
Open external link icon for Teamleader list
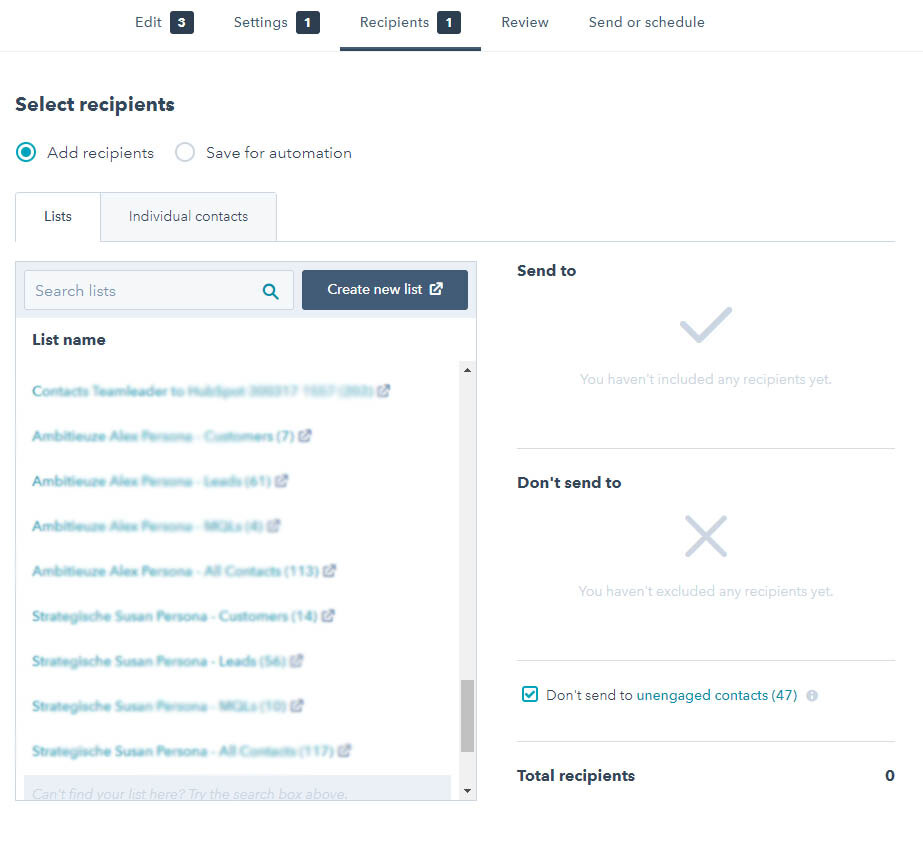coord(384,390)
